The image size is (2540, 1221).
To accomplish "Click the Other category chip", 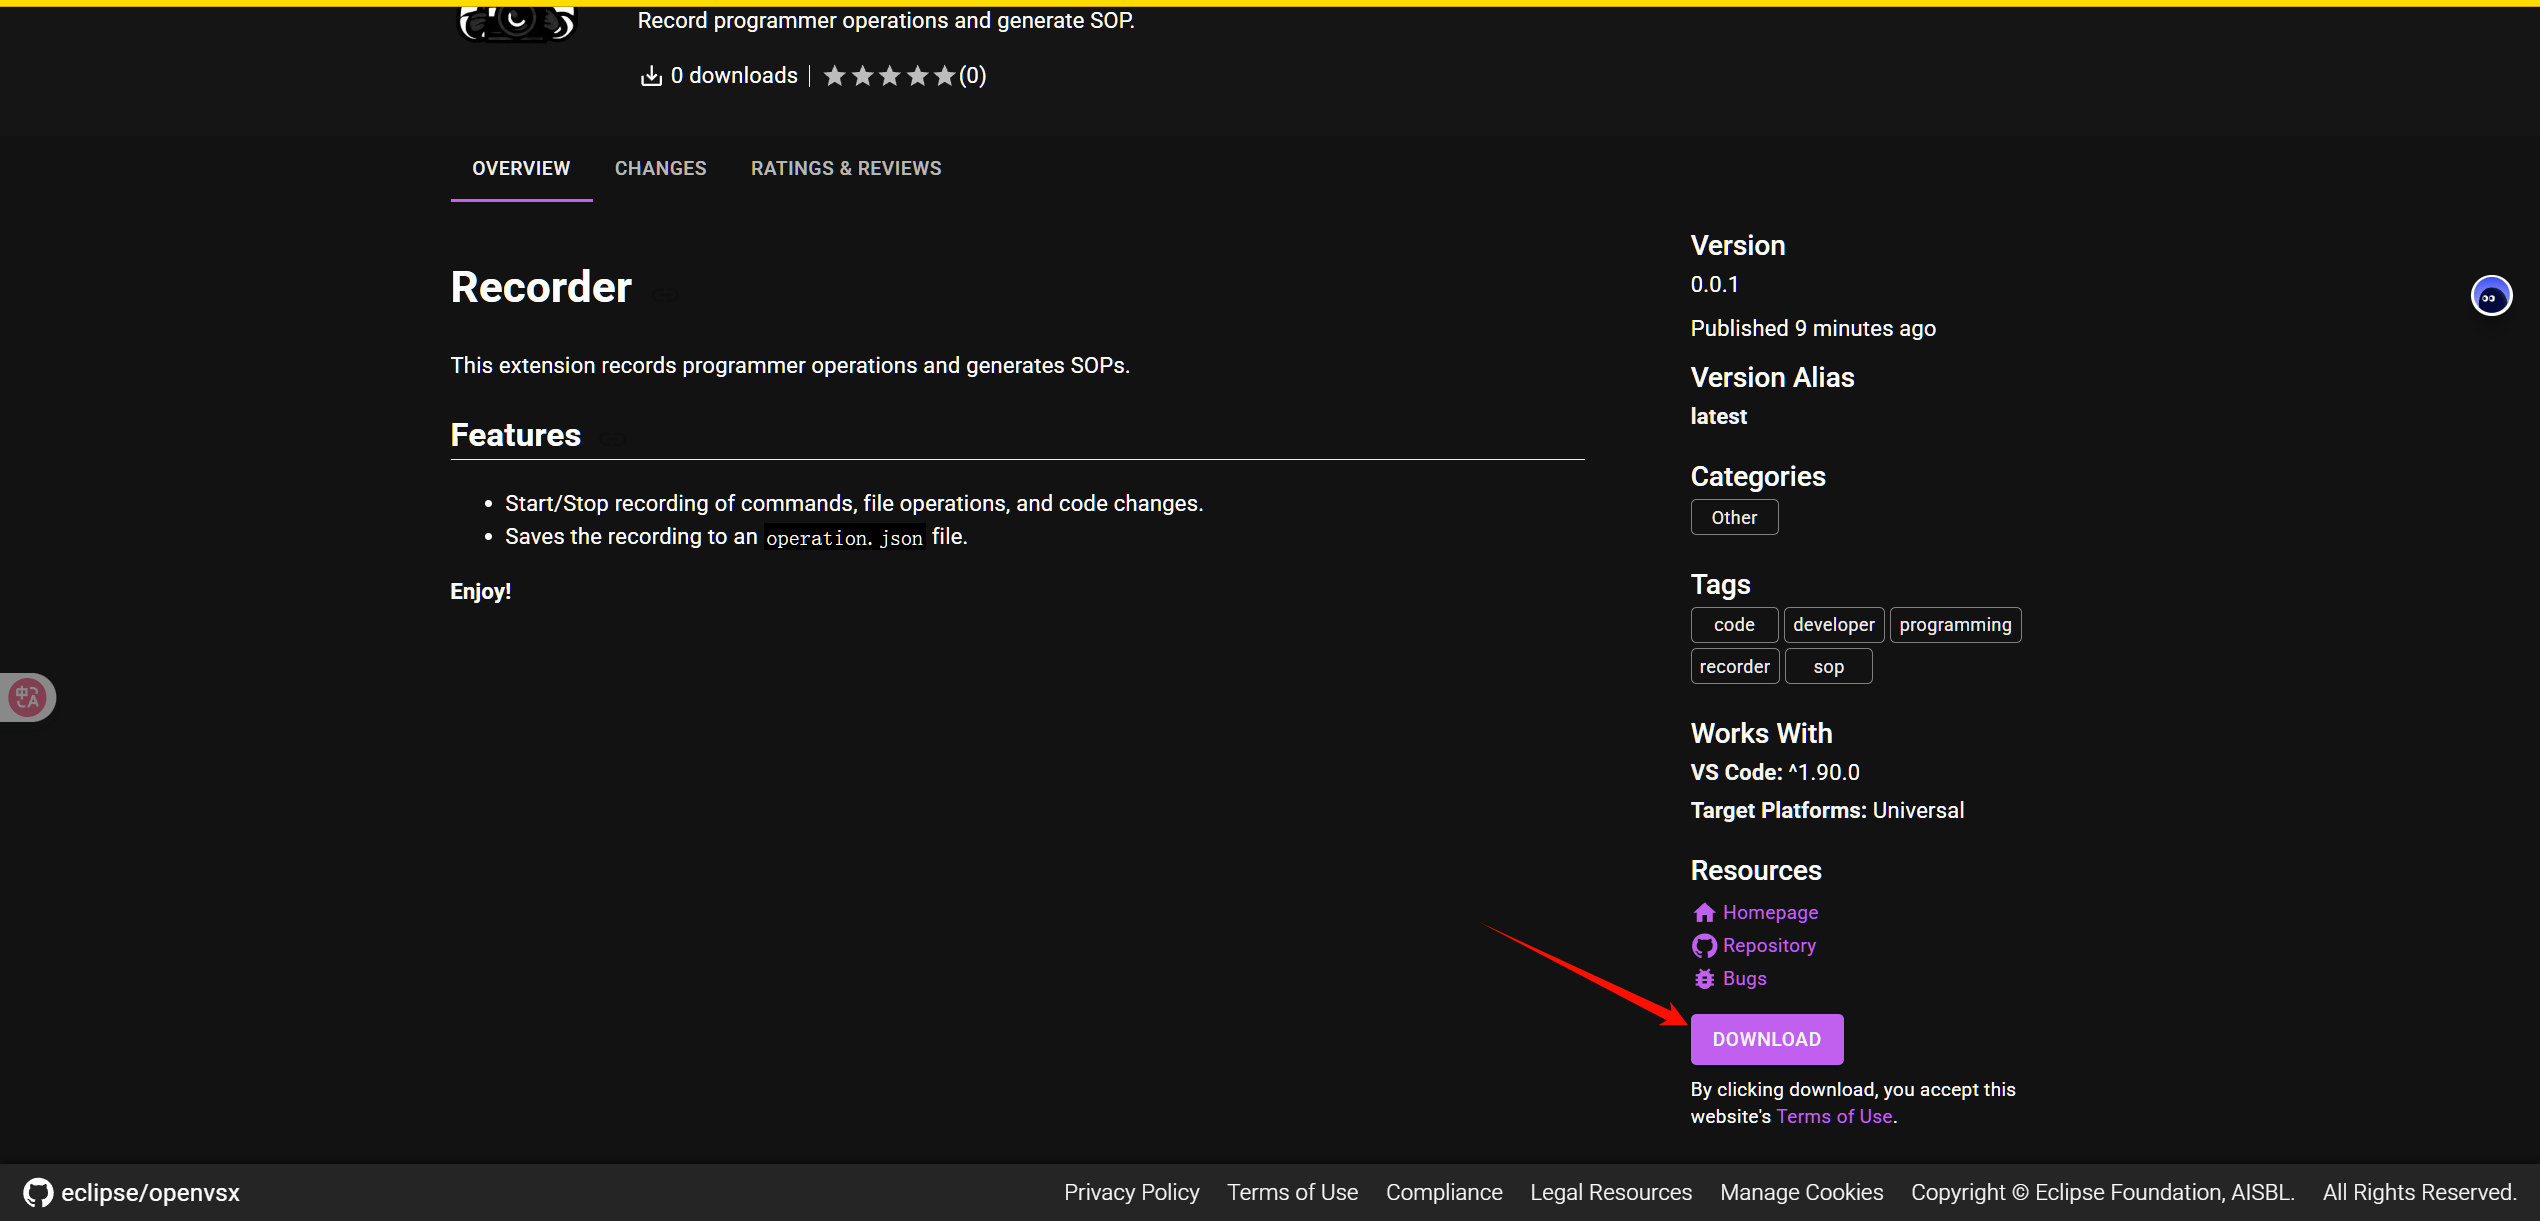I will 1734,517.
